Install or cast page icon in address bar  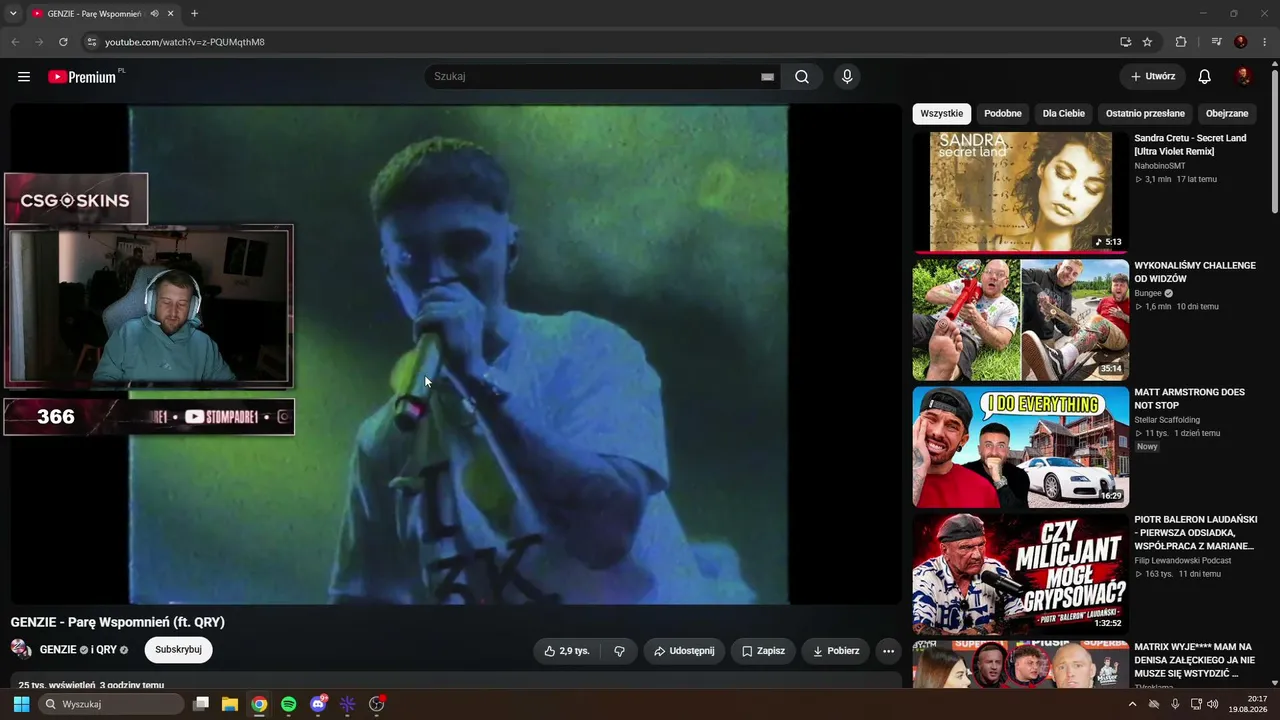(1125, 42)
